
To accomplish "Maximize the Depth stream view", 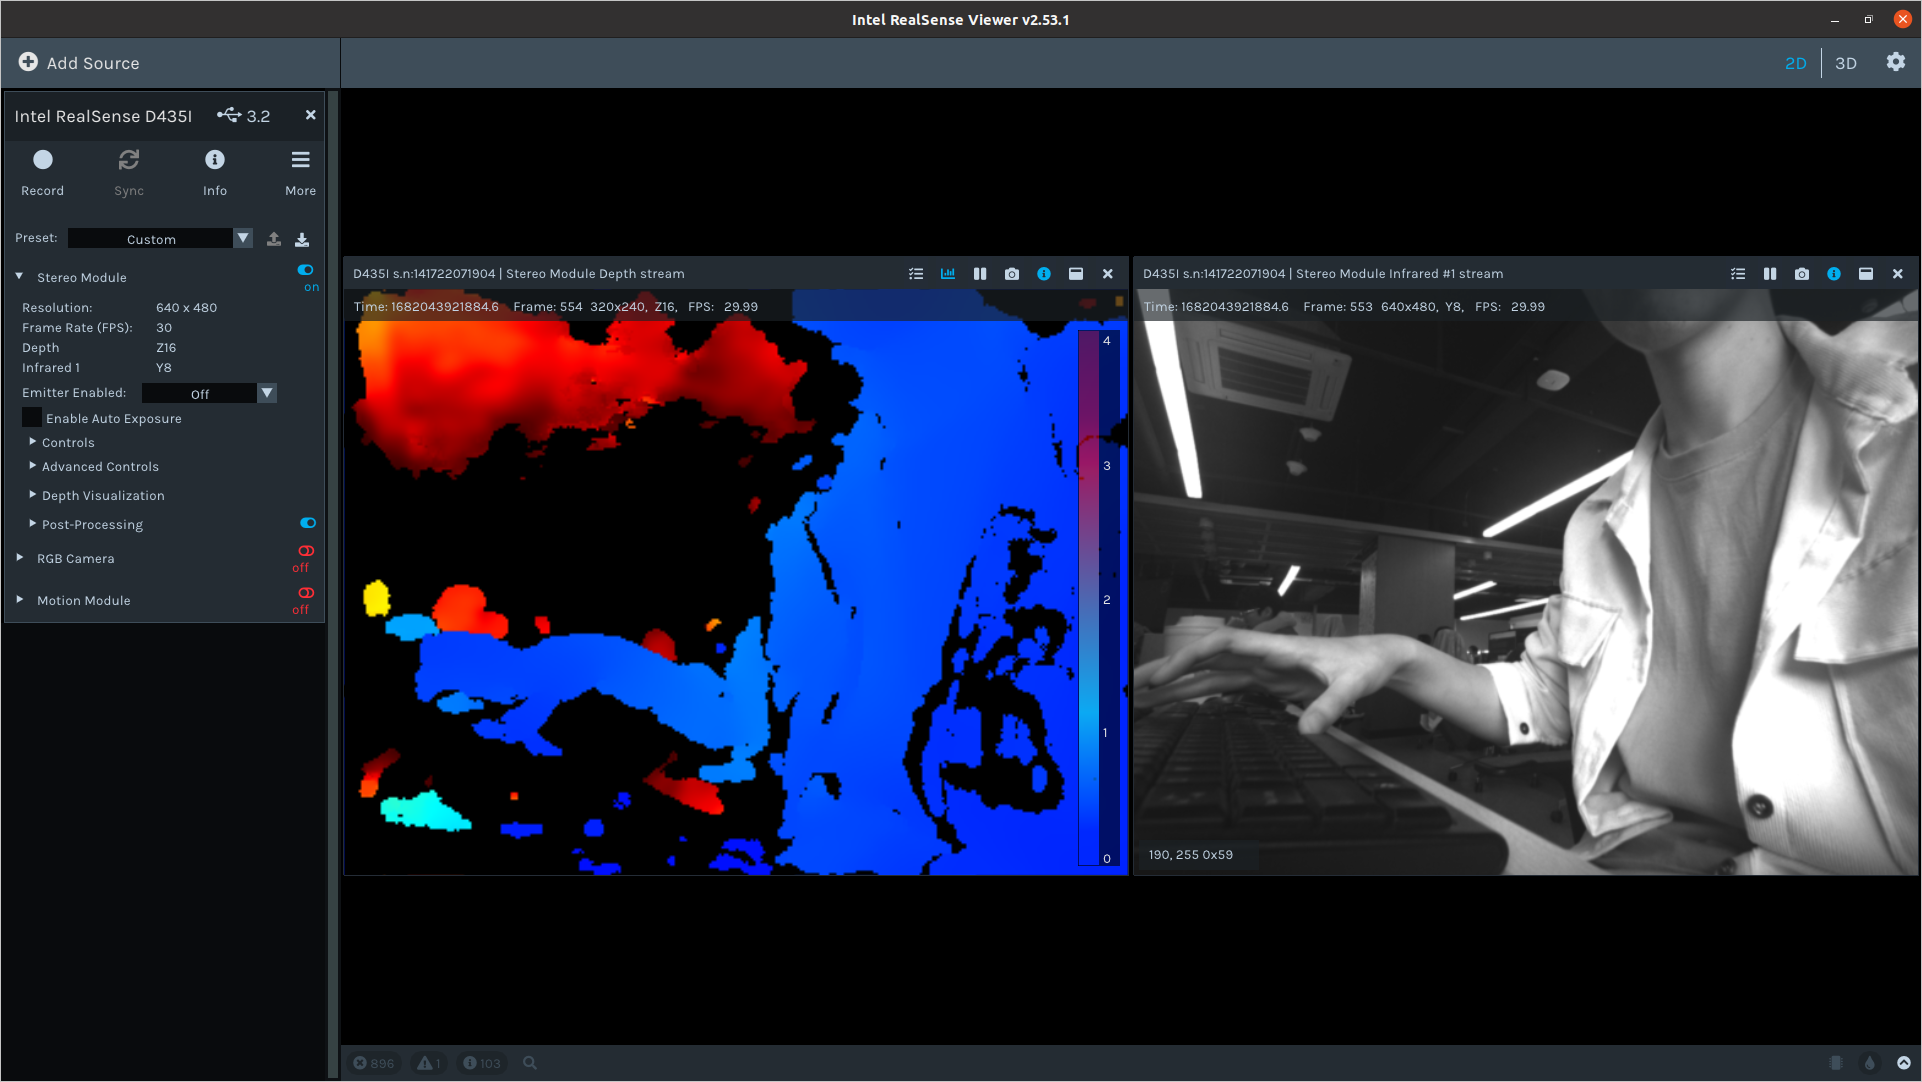I will (1076, 274).
